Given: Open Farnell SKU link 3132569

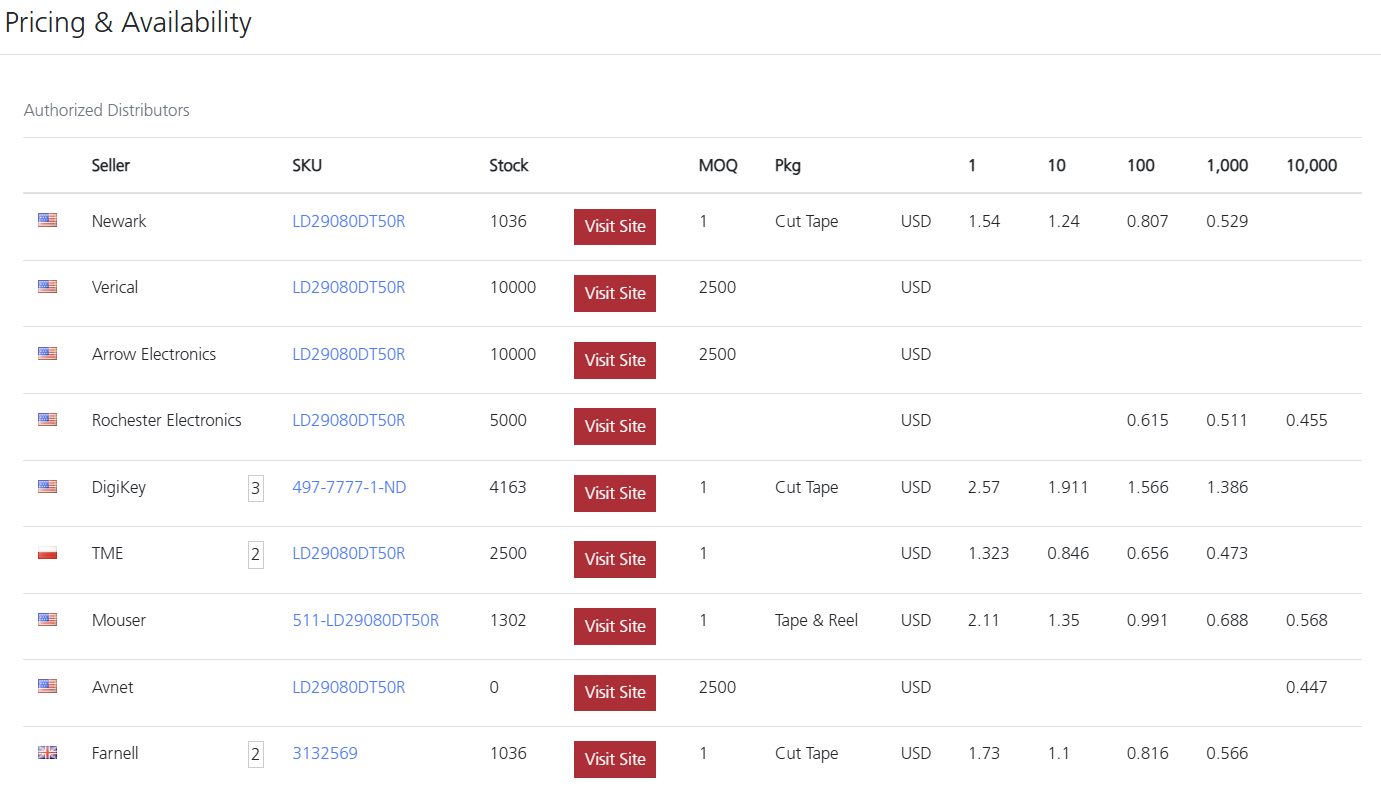Looking at the screenshot, I should coord(324,753).
